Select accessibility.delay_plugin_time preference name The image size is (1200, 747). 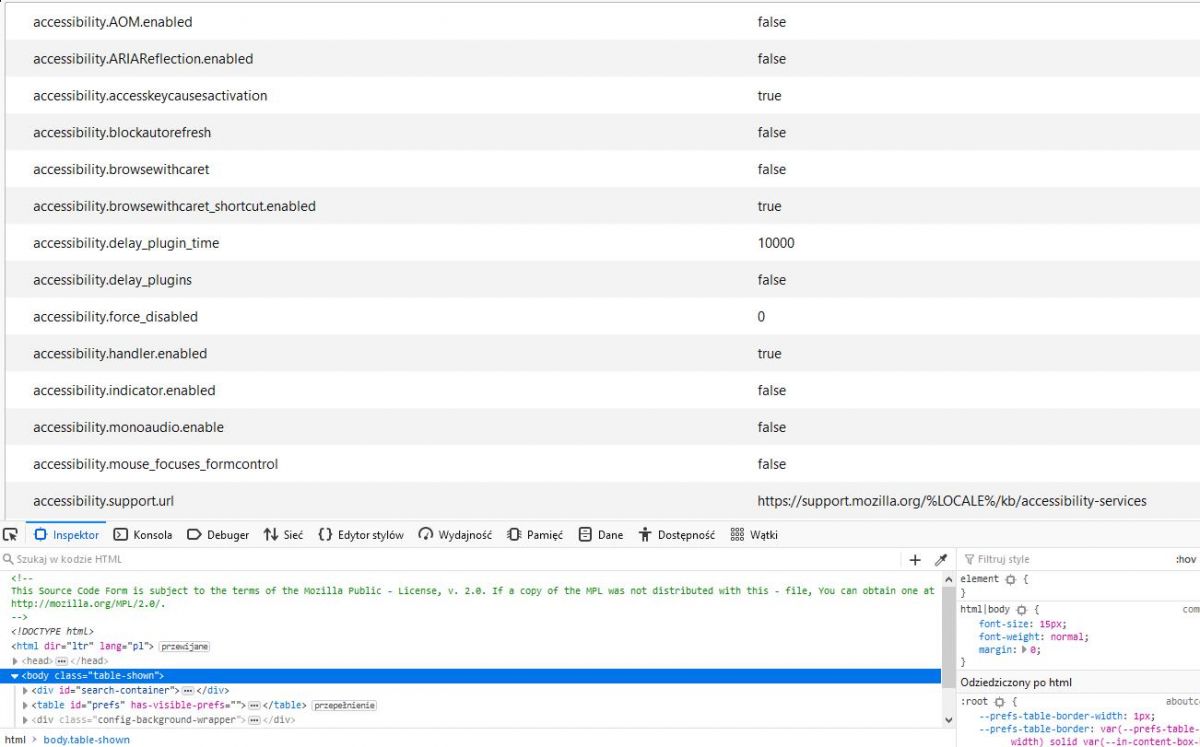126,243
